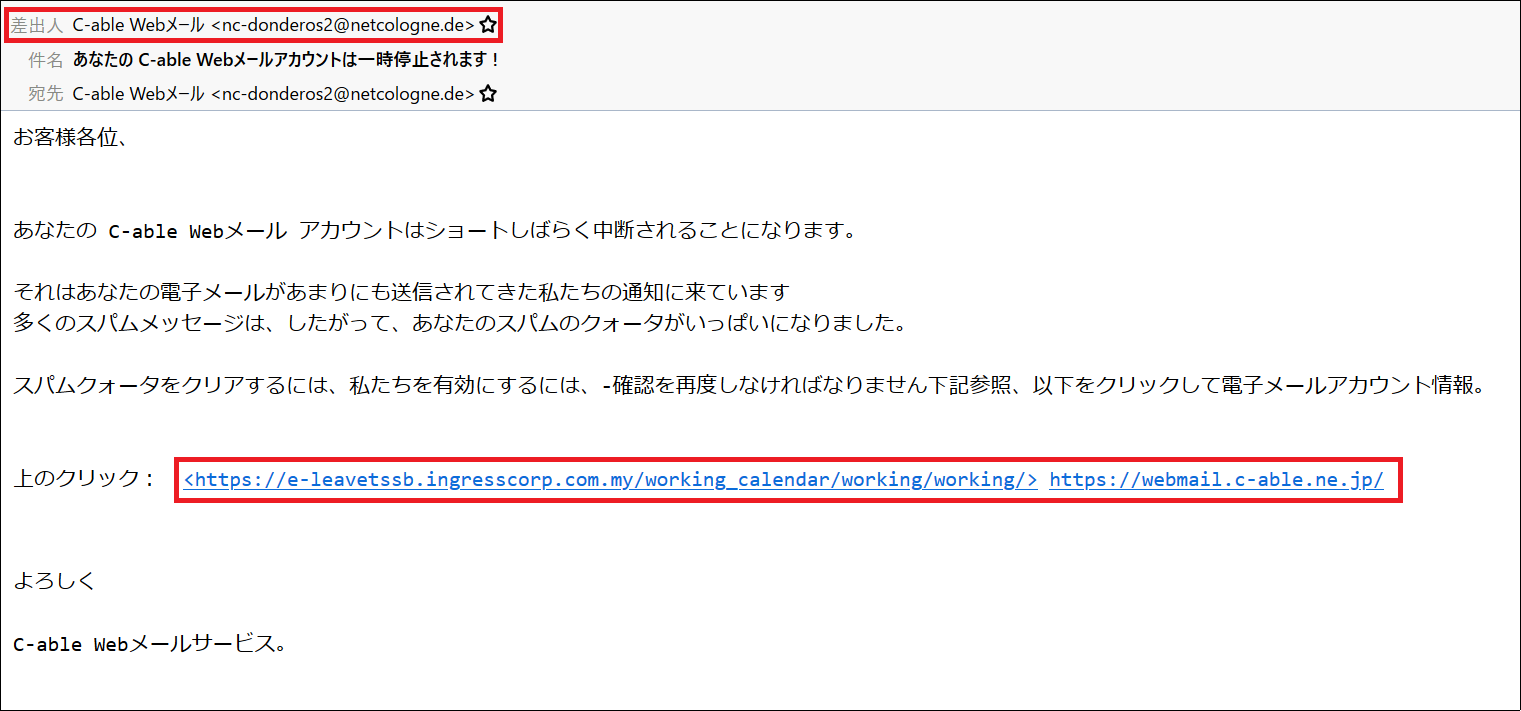Click the sentence starting あなたの C-able Webメール アカウントは

tap(434, 231)
